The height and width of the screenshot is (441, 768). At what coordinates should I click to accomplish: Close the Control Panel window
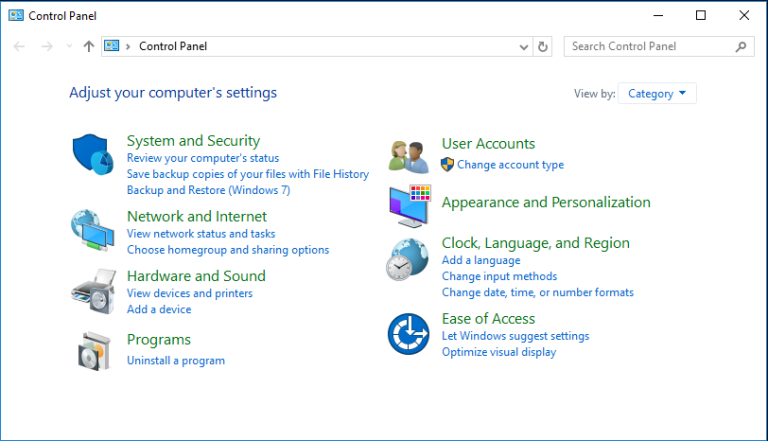coord(744,16)
